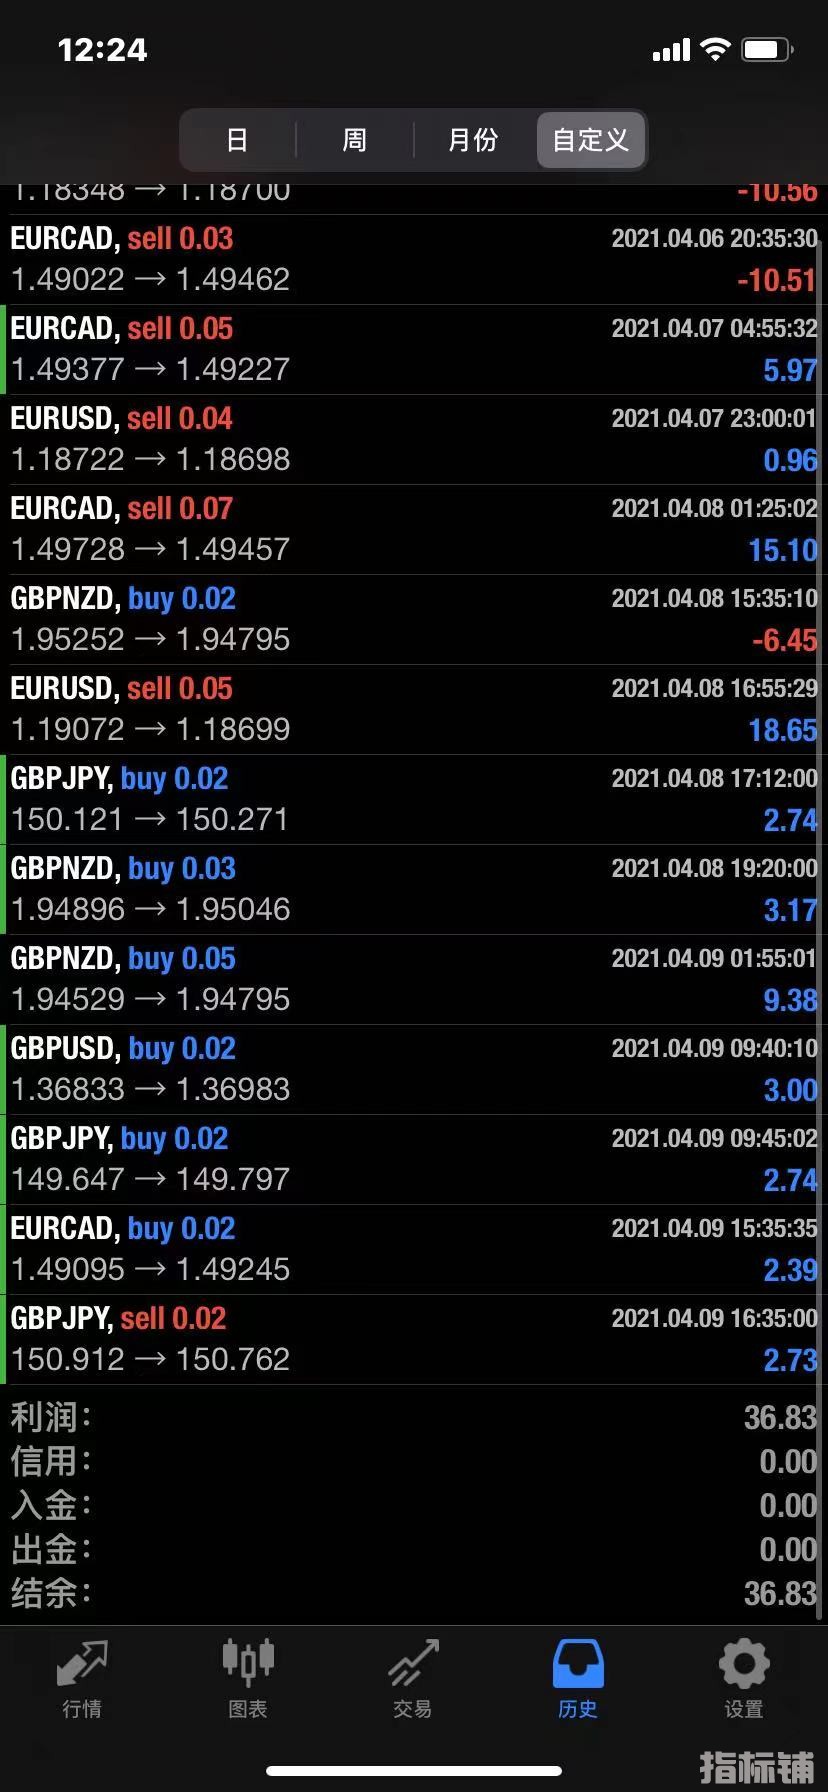Tap the GBPNZD buy 0.05 trade entry
The height and width of the screenshot is (1792, 828).
pyautogui.click(x=414, y=979)
